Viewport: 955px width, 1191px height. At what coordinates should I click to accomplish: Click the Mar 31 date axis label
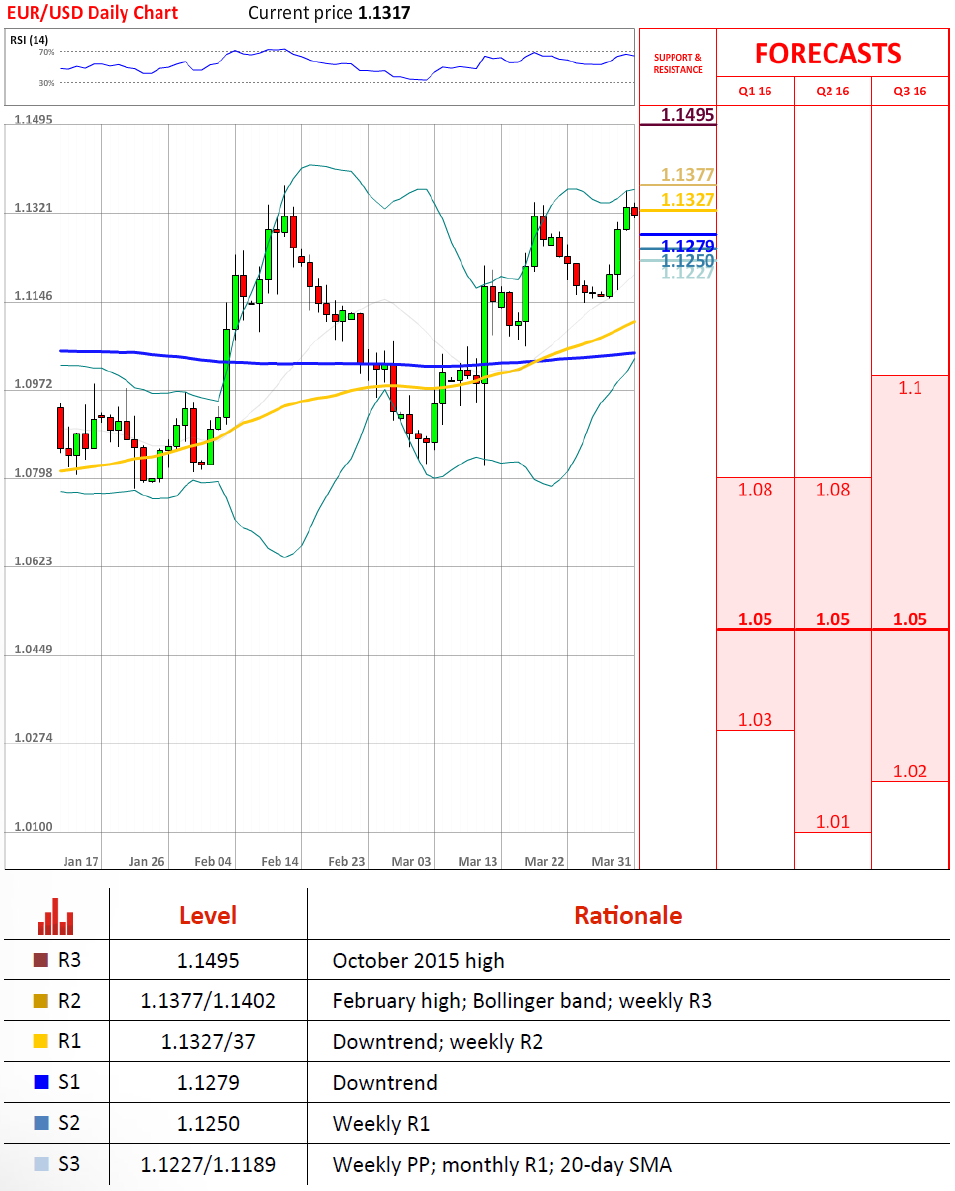point(611,861)
